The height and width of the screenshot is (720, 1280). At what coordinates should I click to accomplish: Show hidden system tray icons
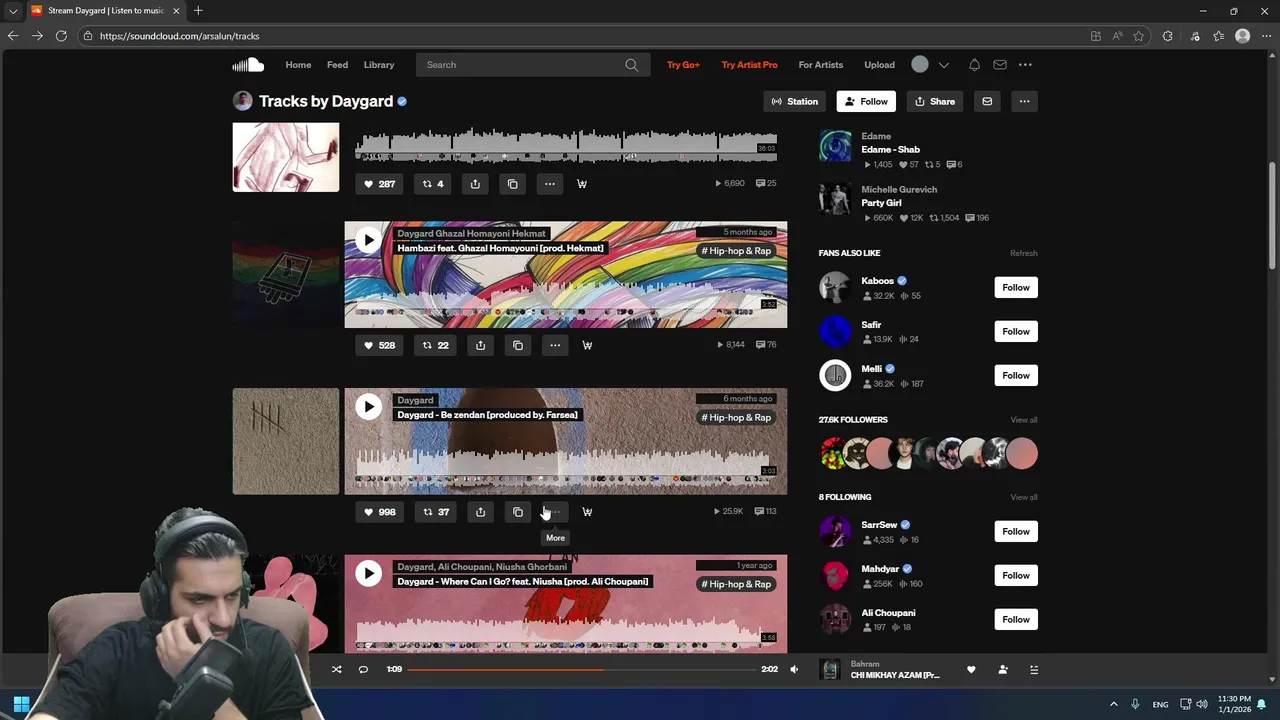pos(1114,704)
